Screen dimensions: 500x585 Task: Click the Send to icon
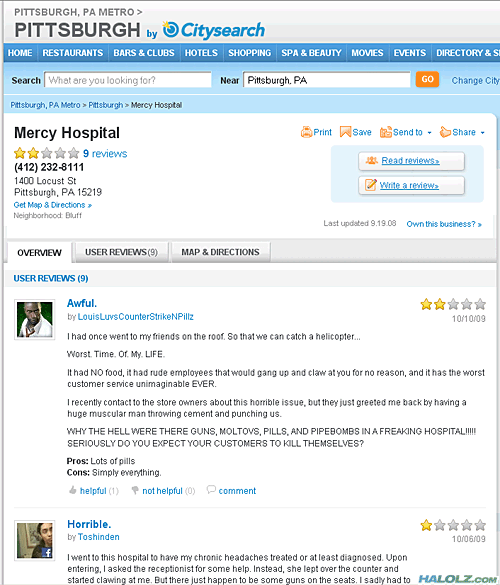click(386, 132)
